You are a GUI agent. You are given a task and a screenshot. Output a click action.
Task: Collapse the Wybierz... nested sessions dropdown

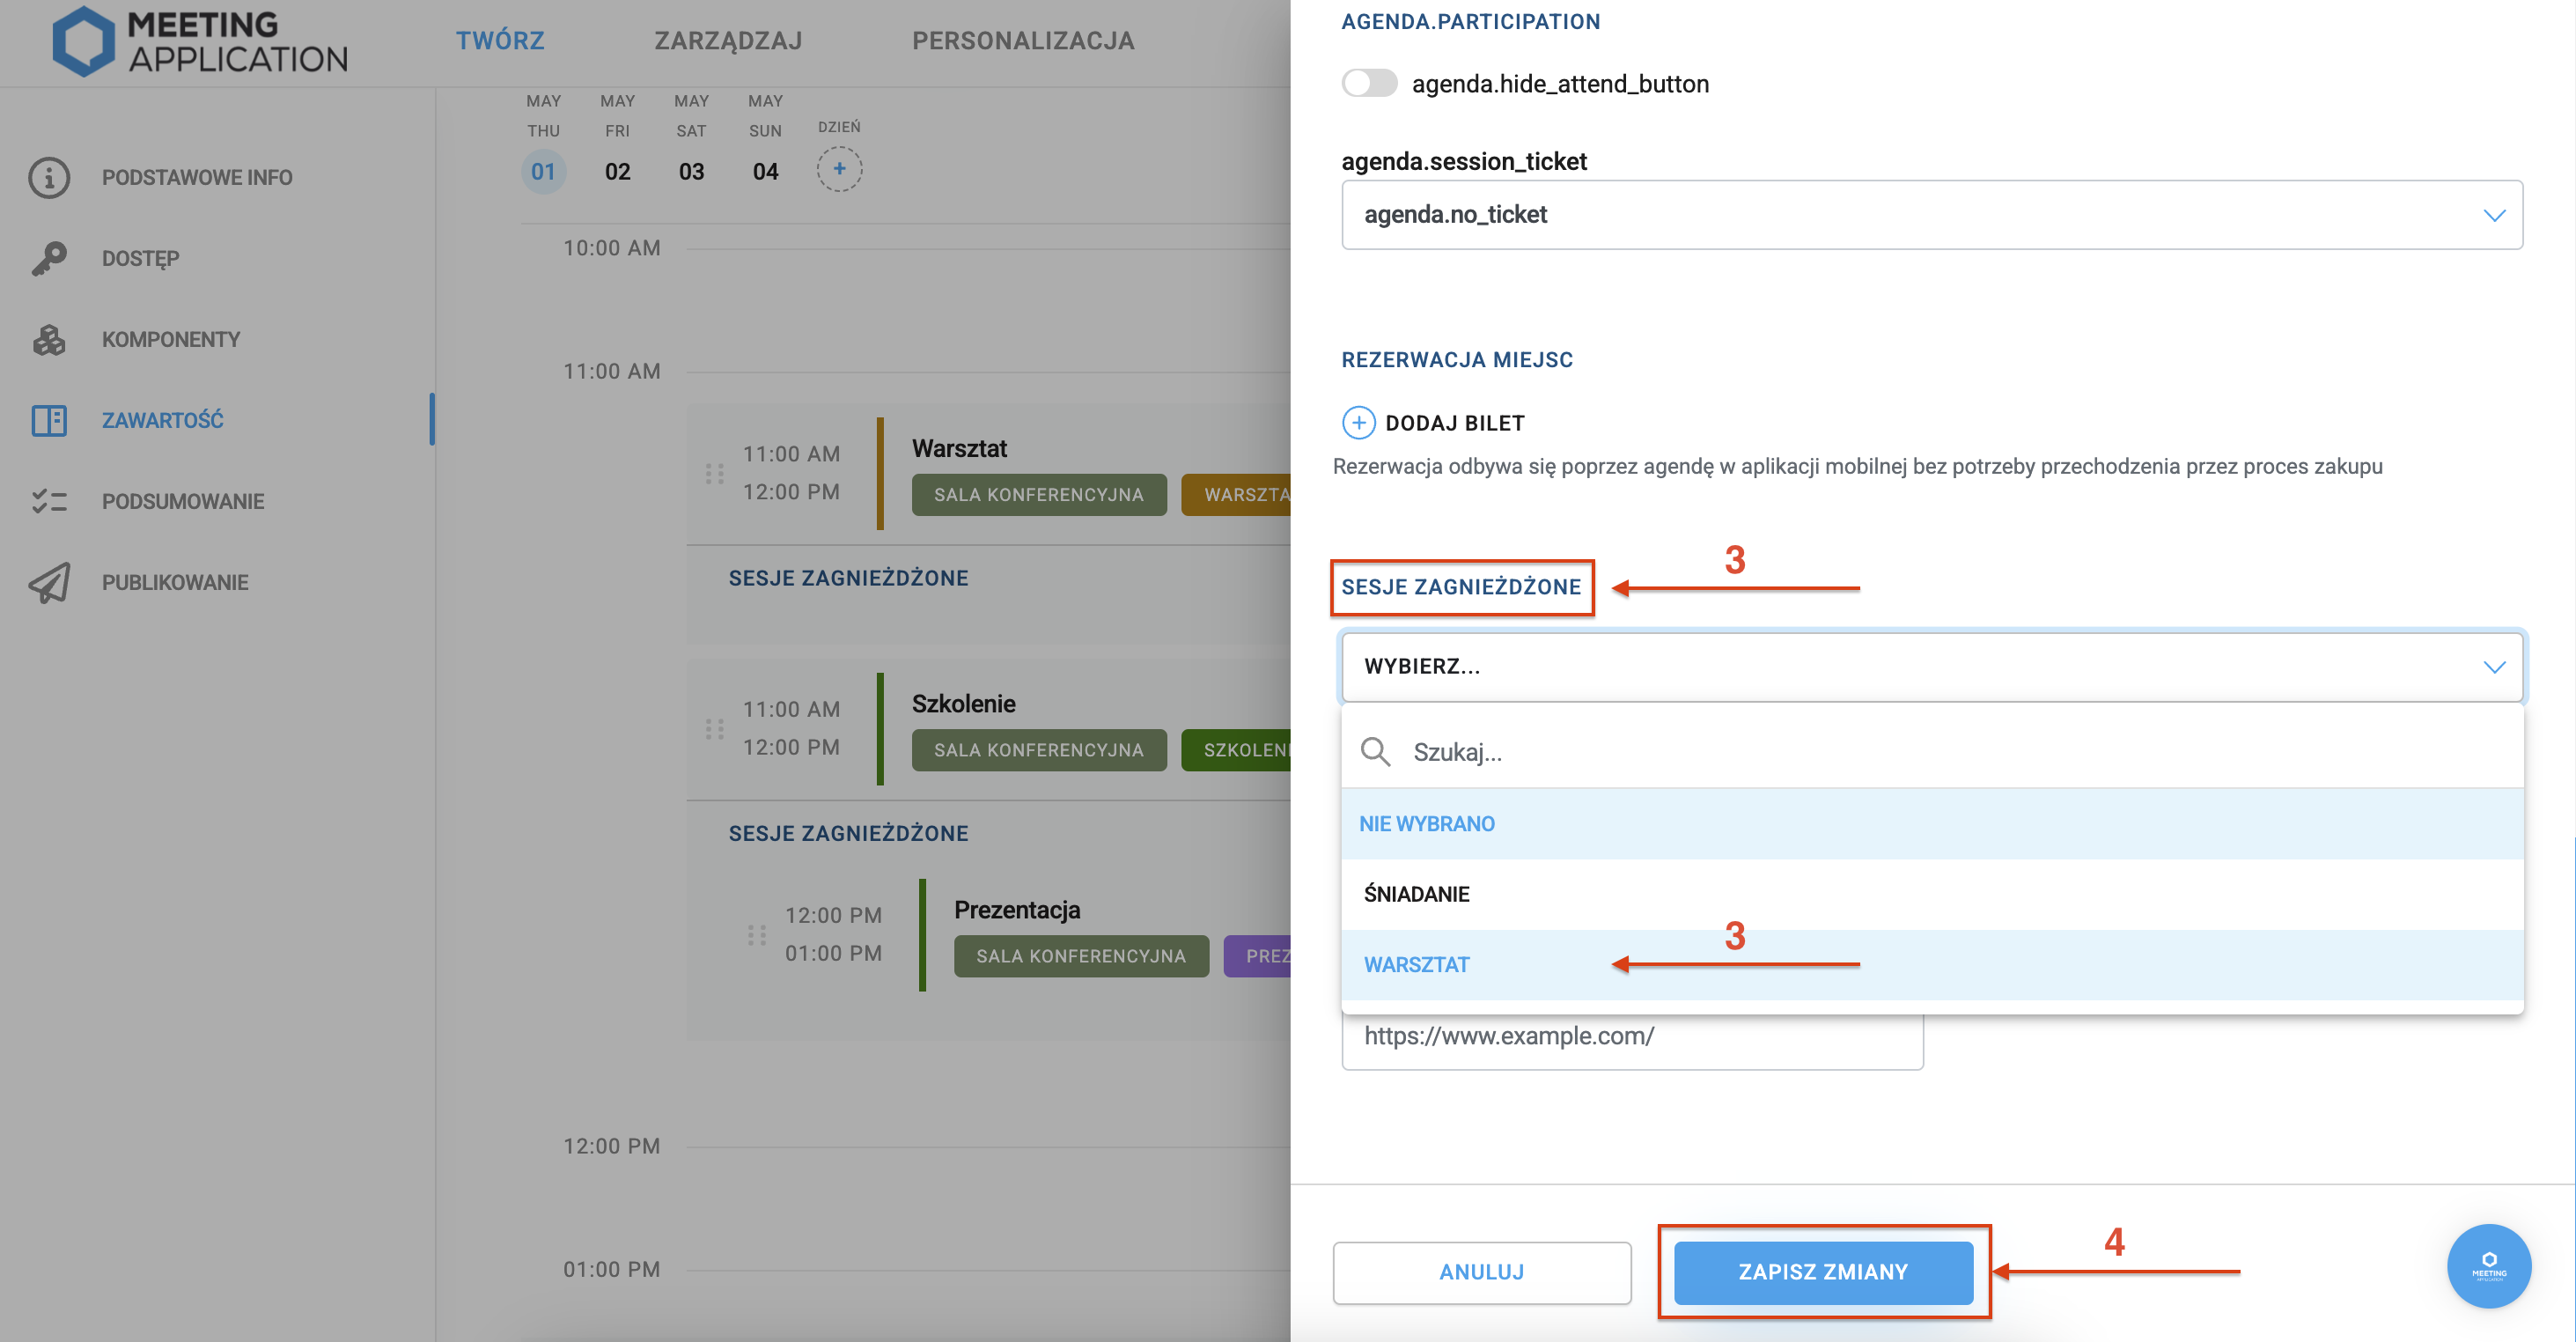(x=1931, y=666)
